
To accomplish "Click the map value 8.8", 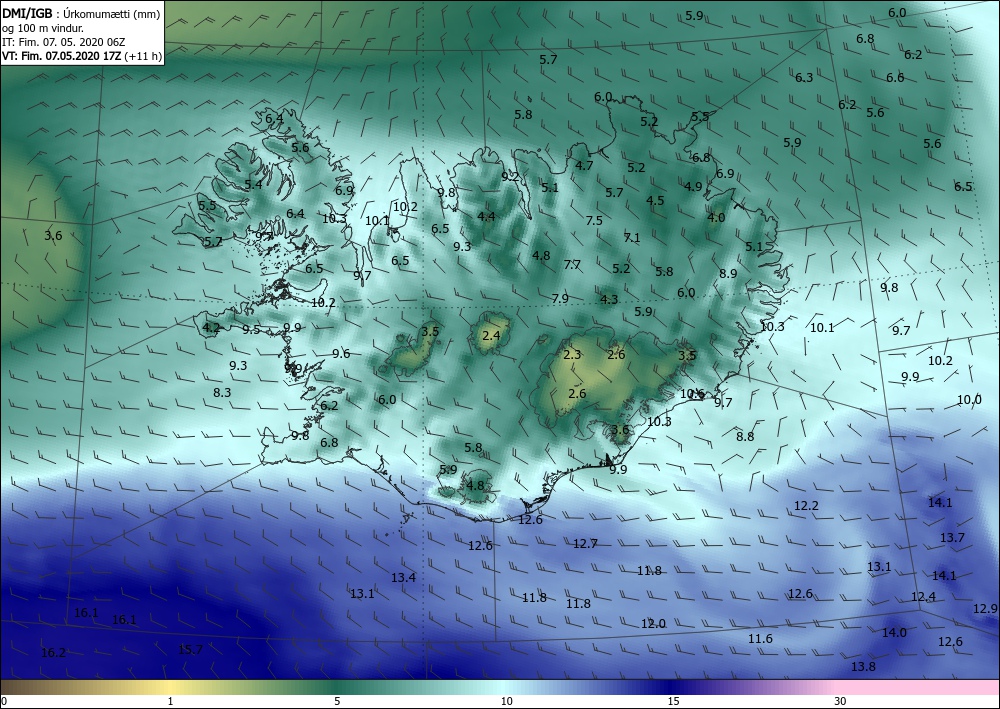I will click(745, 437).
